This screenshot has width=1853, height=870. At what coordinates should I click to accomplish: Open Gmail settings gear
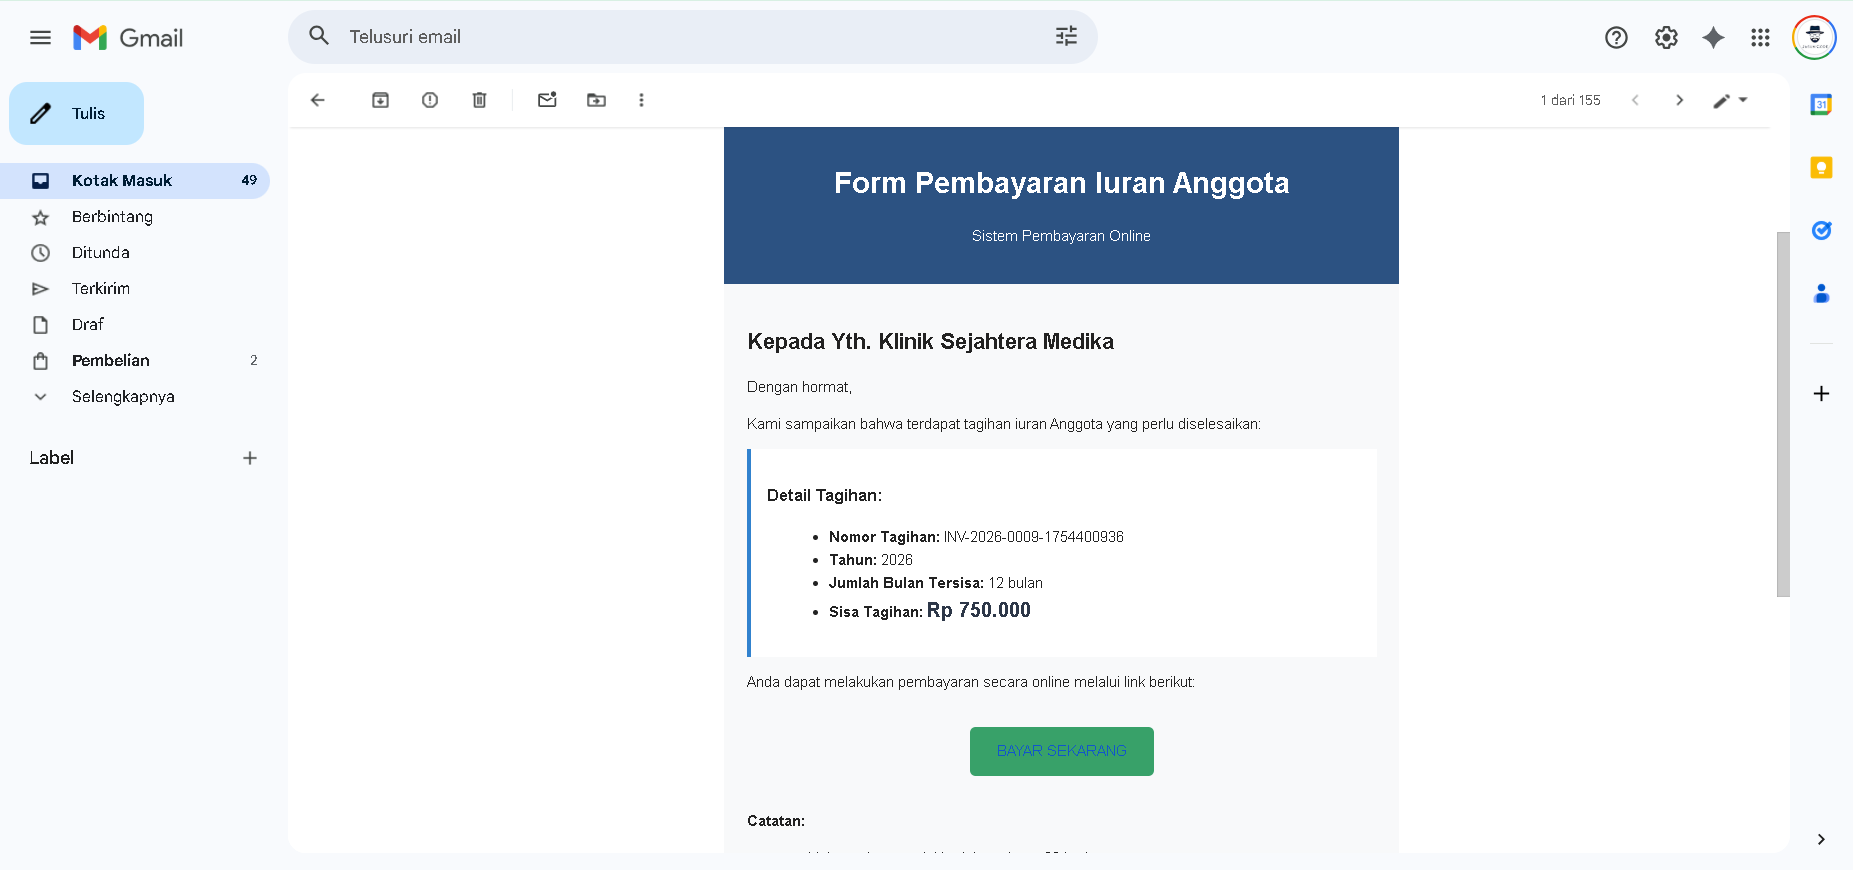coord(1665,38)
